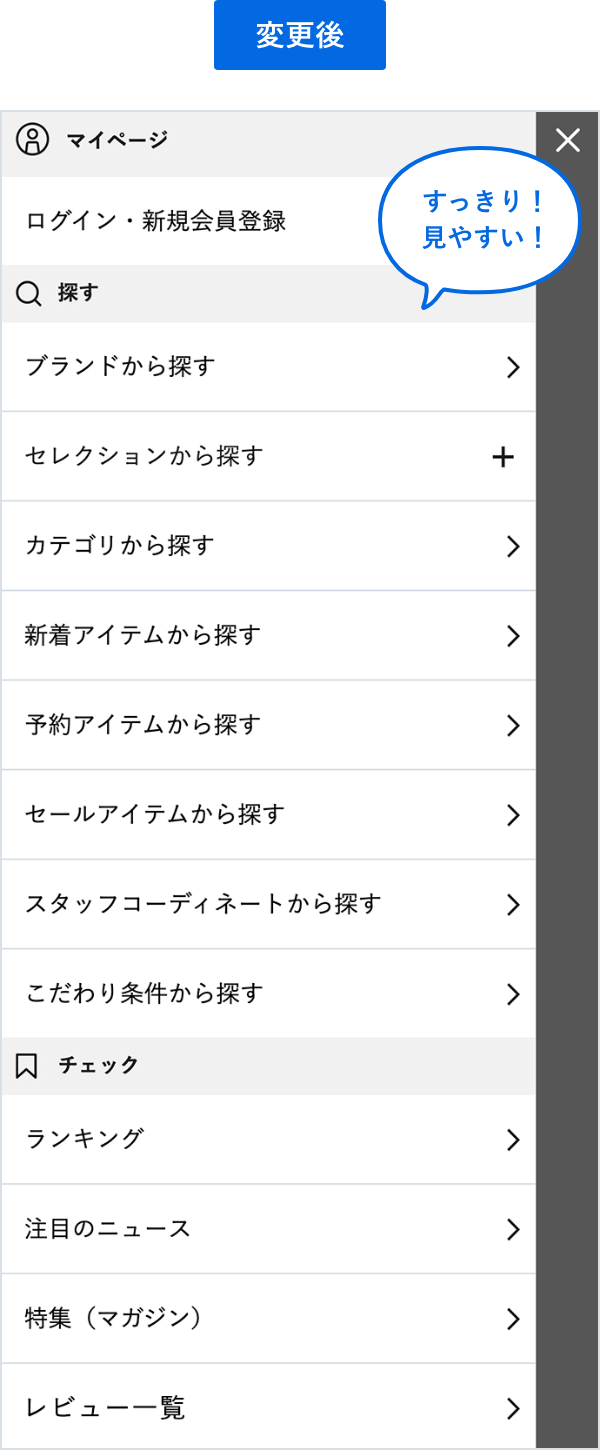Open セールアイテムから探す

click(x=155, y=814)
